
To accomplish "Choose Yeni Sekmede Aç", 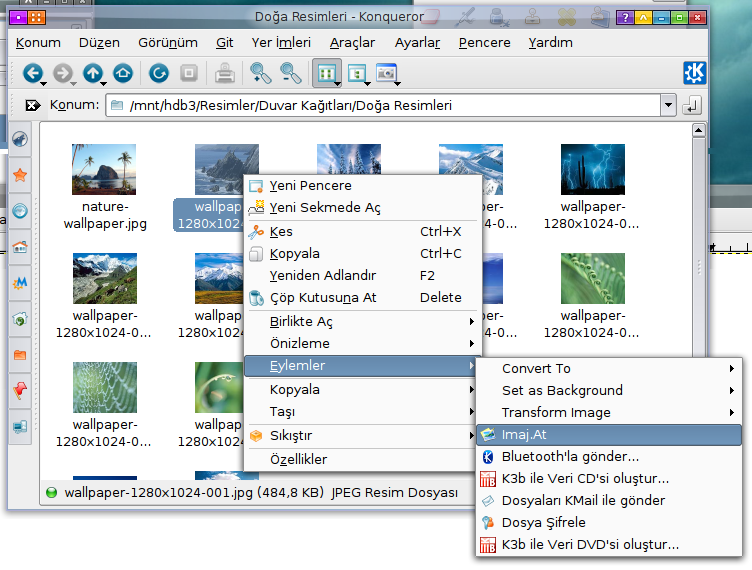I will point(362,208).
